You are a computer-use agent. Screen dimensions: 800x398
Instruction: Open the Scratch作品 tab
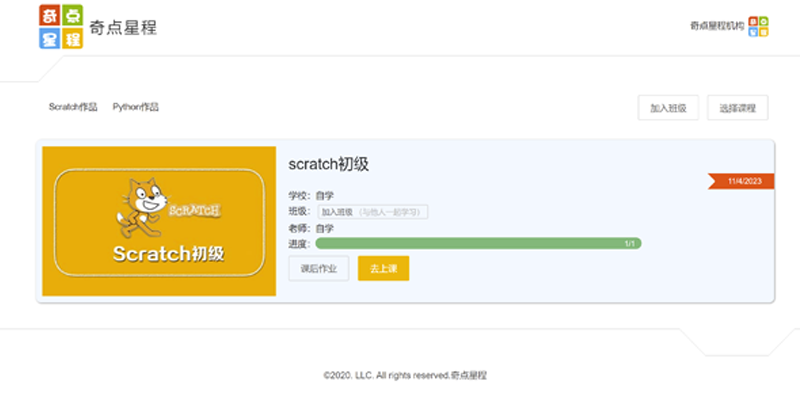(73, 107)
